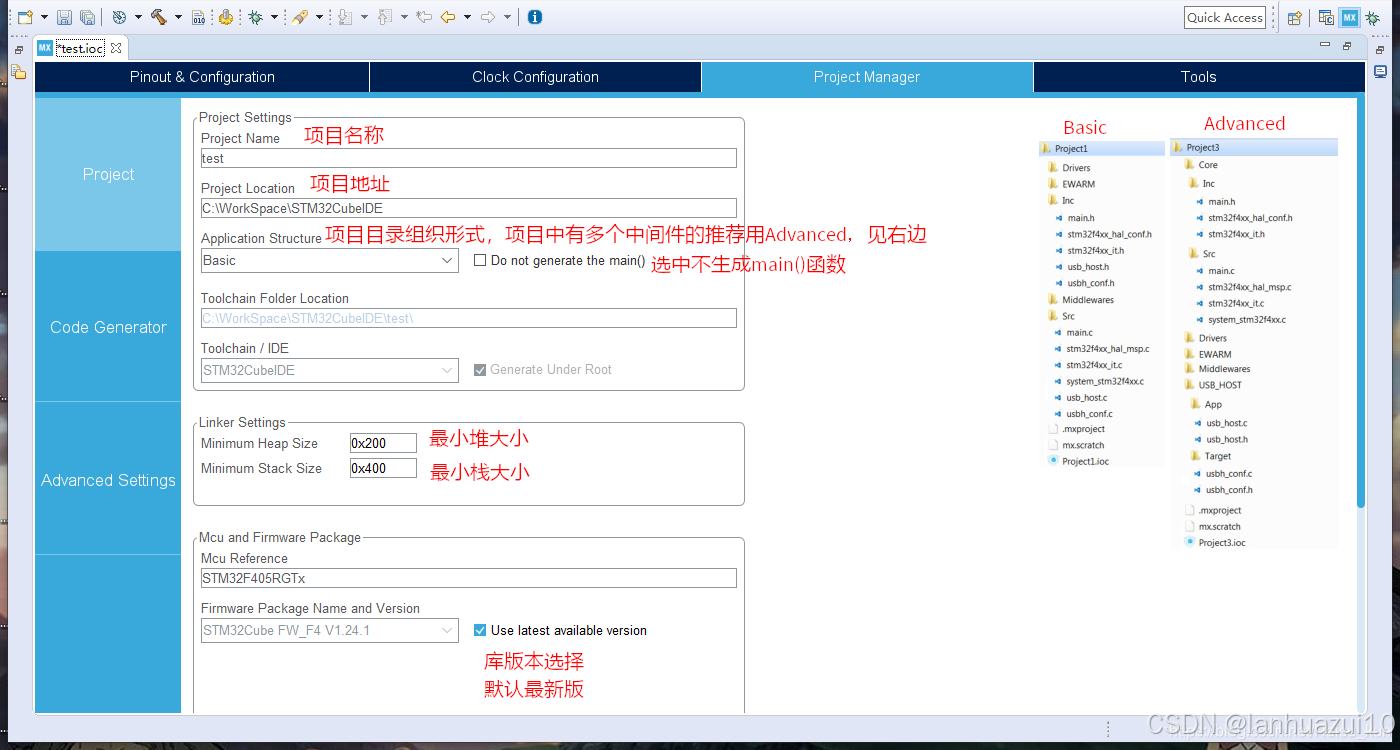The image size is (1400, 750).
Task: Click the Linker Settings group label
Action: [x=242, y=422]
